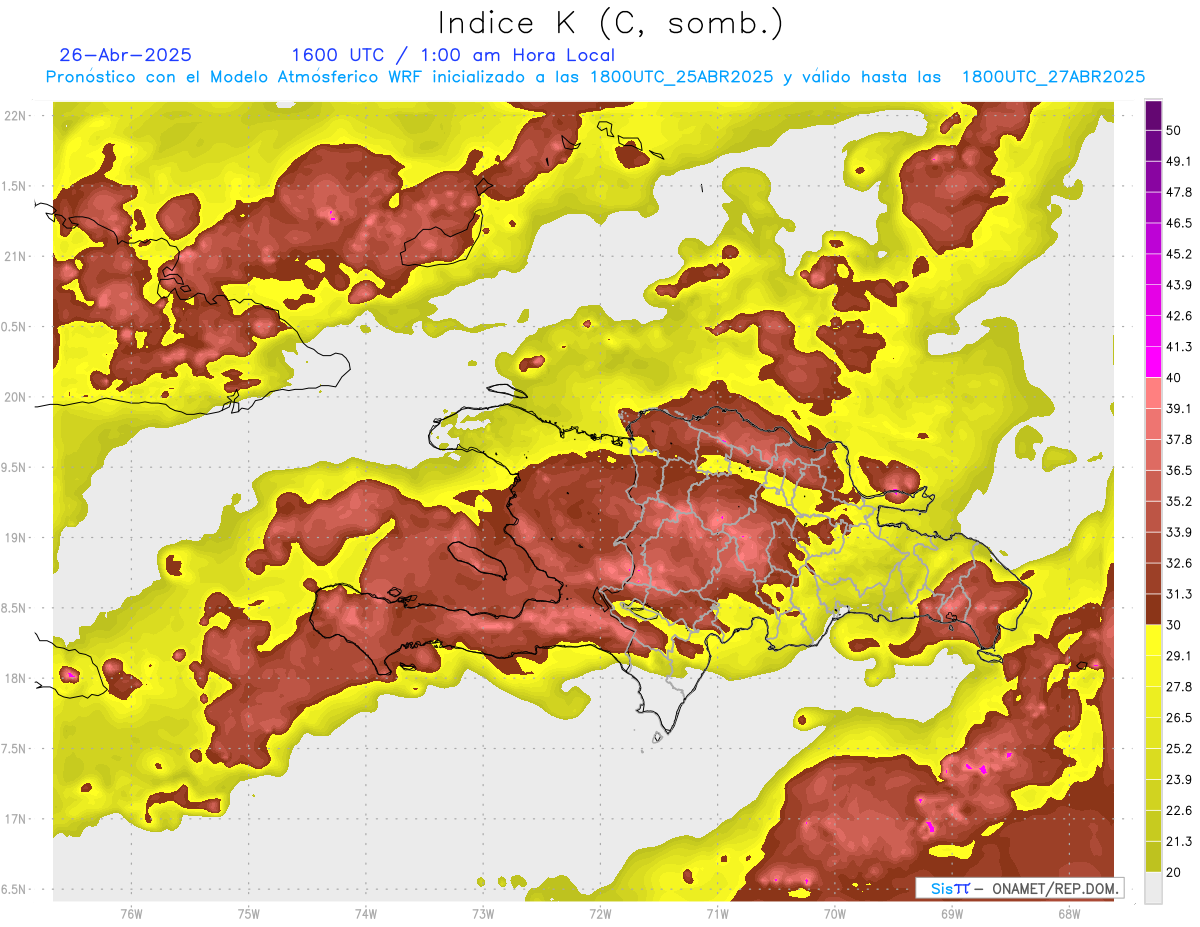
Task: Click the "22.6" color scale label
Action: pyautogui.click(x=1178, y=811)
